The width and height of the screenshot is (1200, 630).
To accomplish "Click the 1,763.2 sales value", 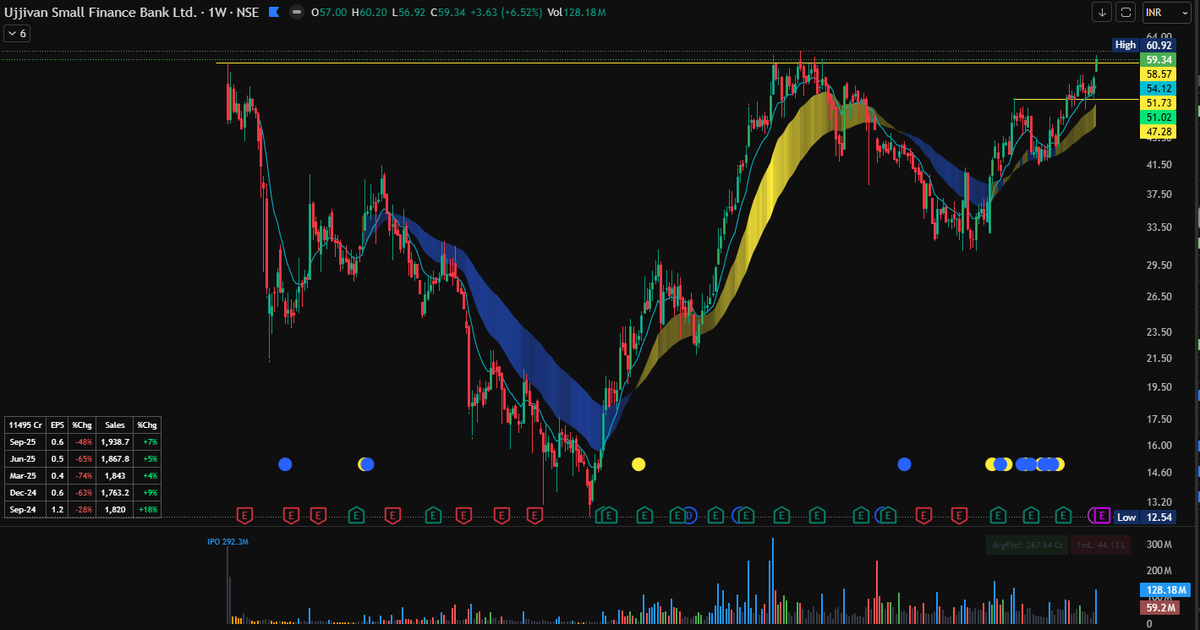I will [114, 491].
